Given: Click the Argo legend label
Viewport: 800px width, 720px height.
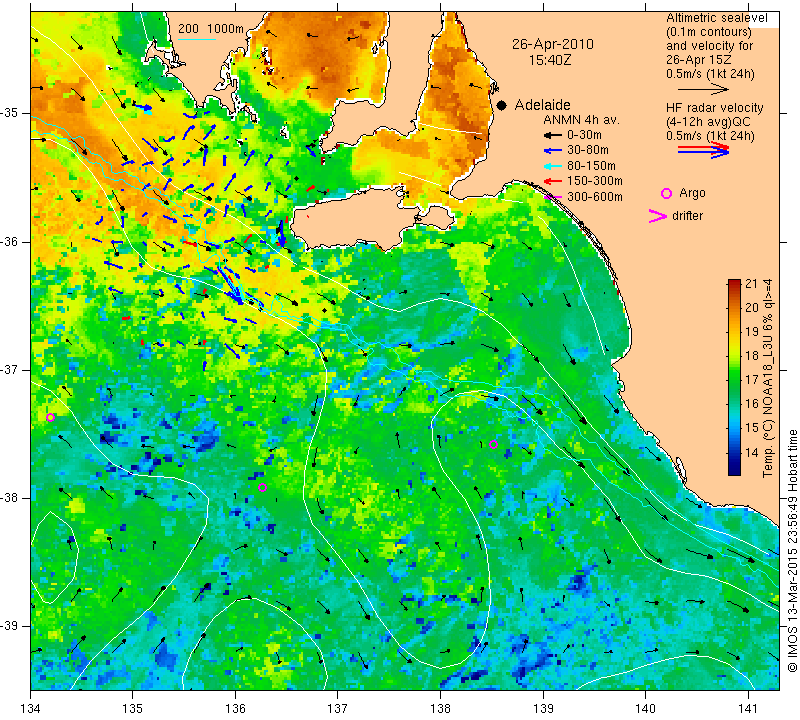Looking at the screenshot, I should coord(692,193).
